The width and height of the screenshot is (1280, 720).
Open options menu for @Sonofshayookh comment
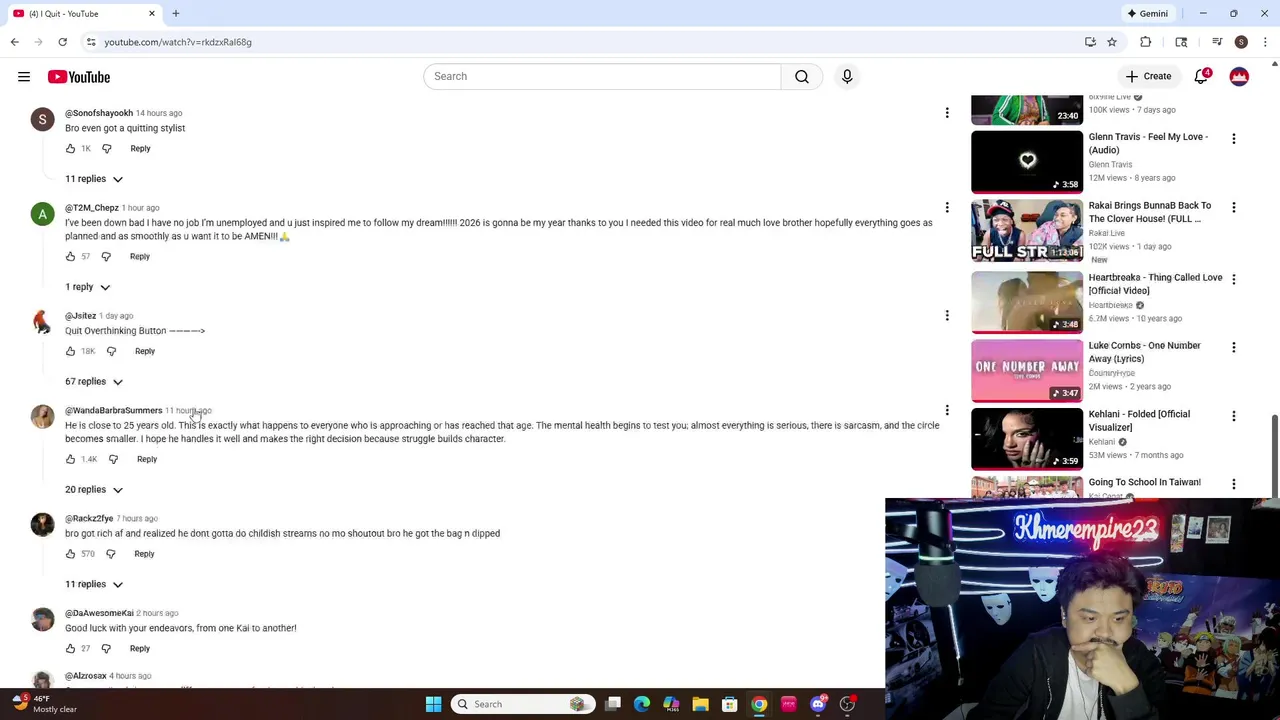(x=947, y=113)
